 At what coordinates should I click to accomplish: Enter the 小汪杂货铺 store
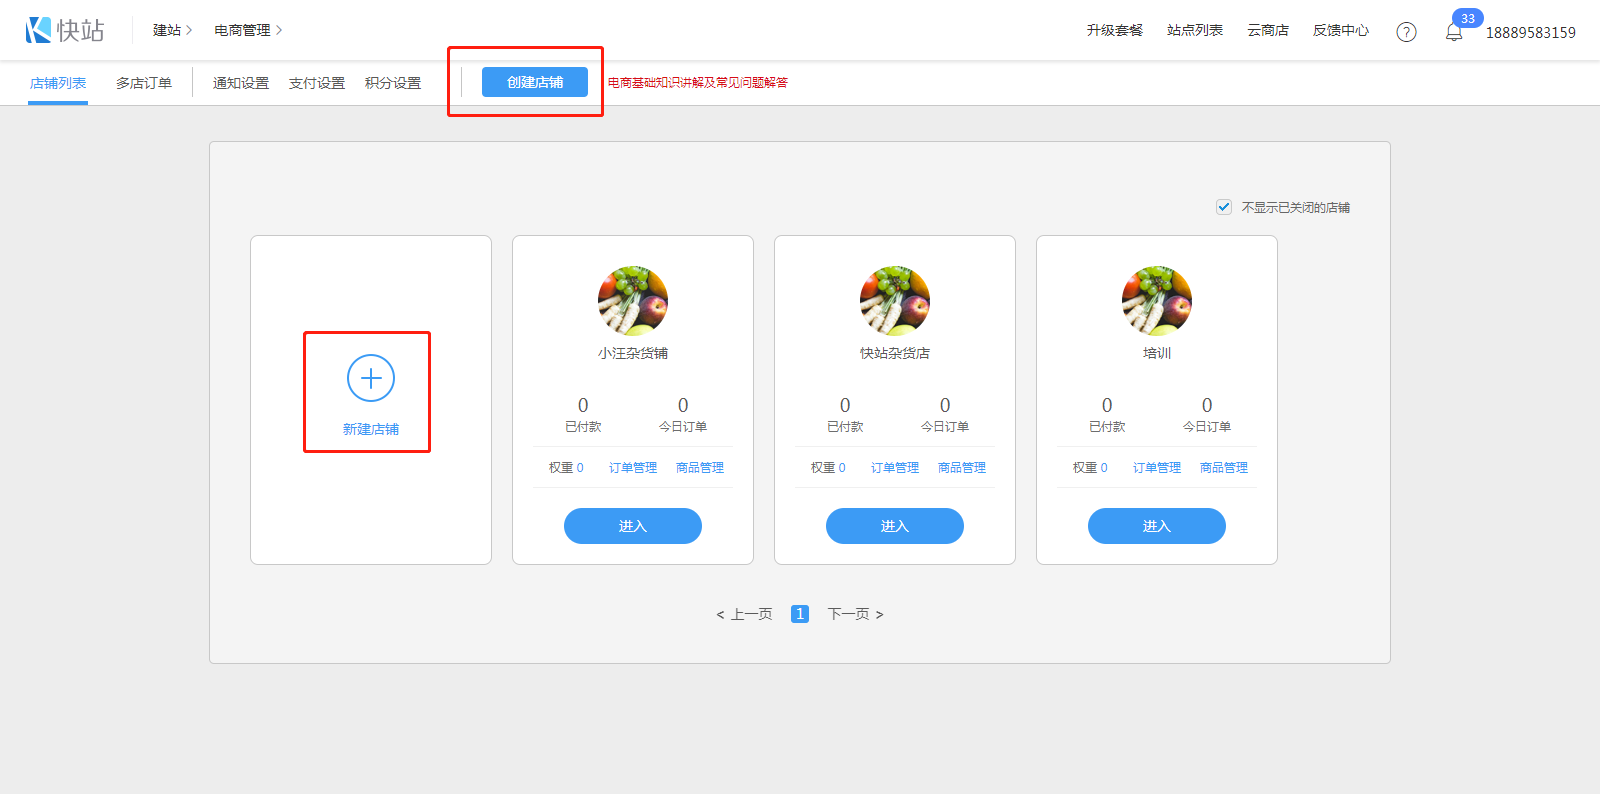[633, 526]
